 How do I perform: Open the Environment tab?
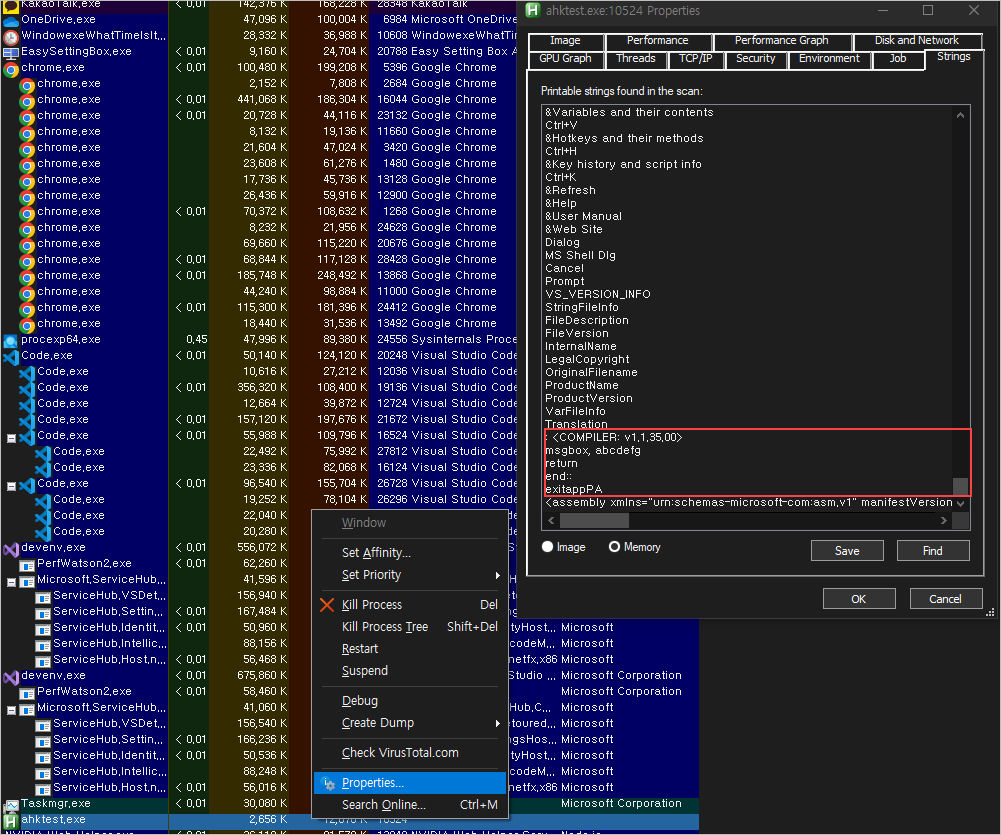click(829, 58)
